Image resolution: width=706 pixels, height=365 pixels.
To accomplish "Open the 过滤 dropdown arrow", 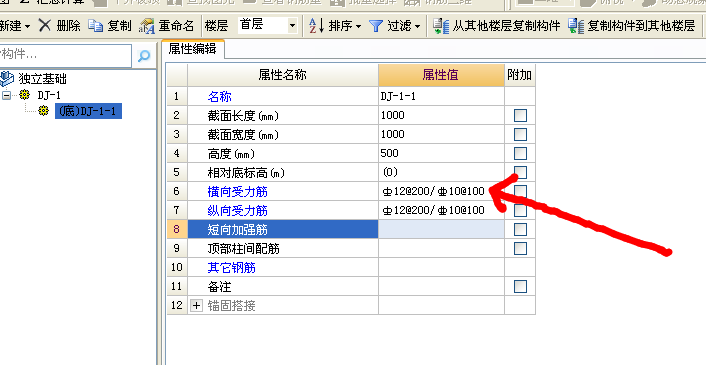I will pyautogui.click(x=417, y=27).
